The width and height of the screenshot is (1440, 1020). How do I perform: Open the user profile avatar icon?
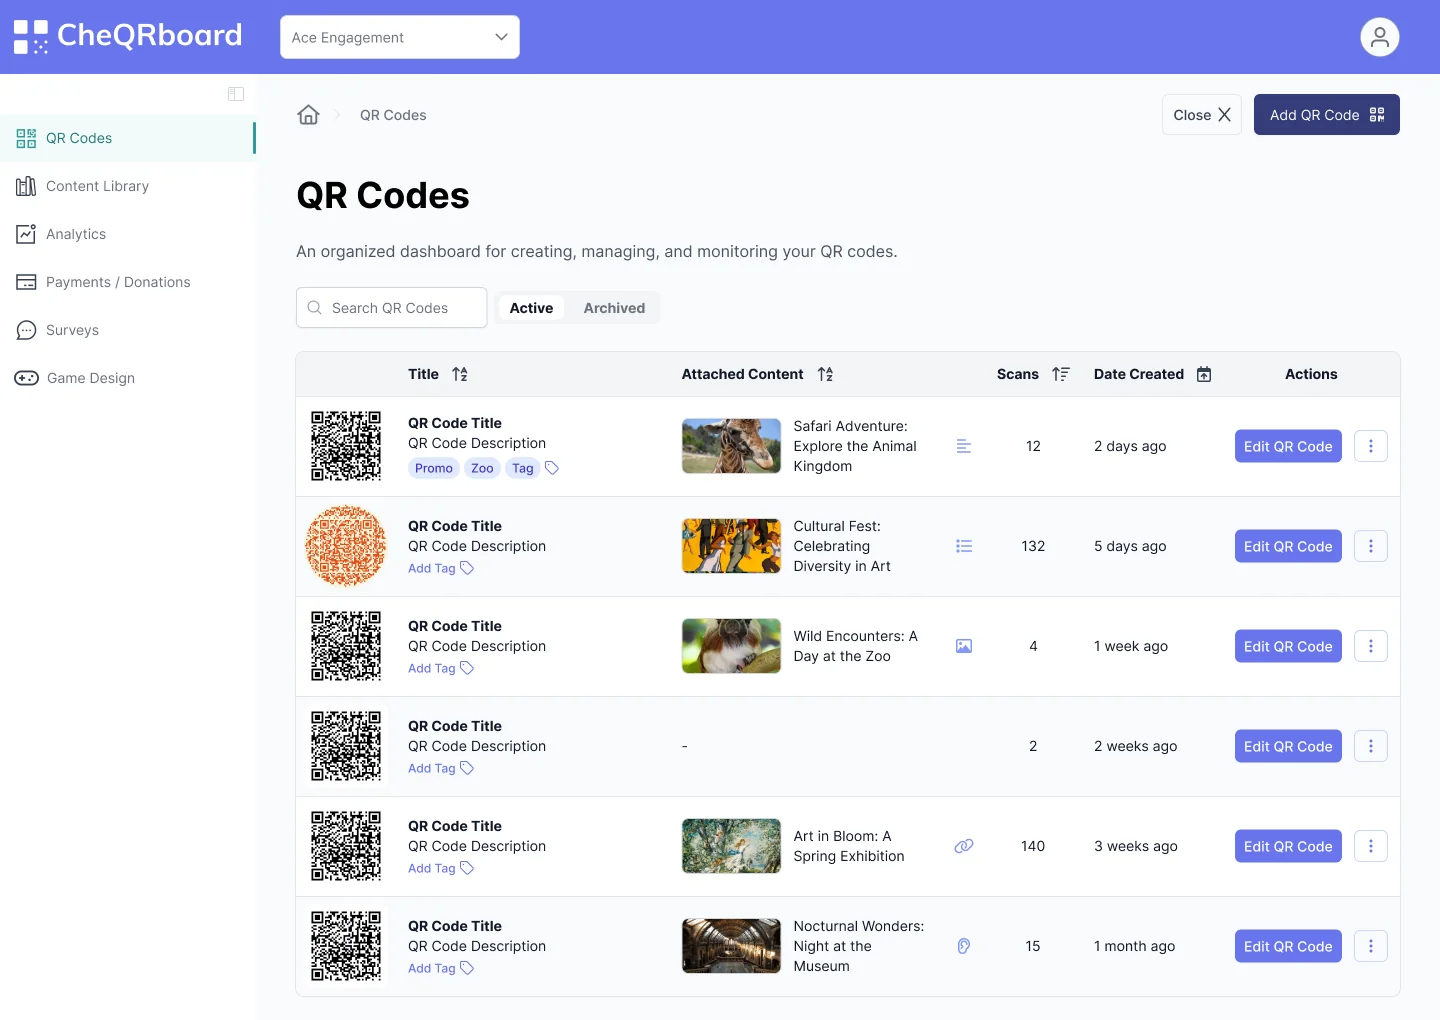click(x=1379, y=37)
